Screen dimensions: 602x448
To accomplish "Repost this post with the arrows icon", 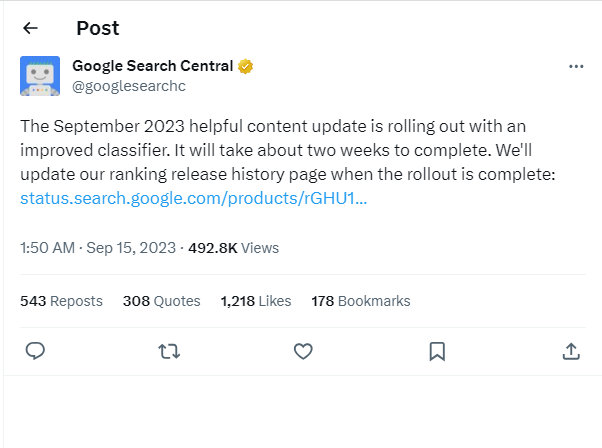I will 169,351.
